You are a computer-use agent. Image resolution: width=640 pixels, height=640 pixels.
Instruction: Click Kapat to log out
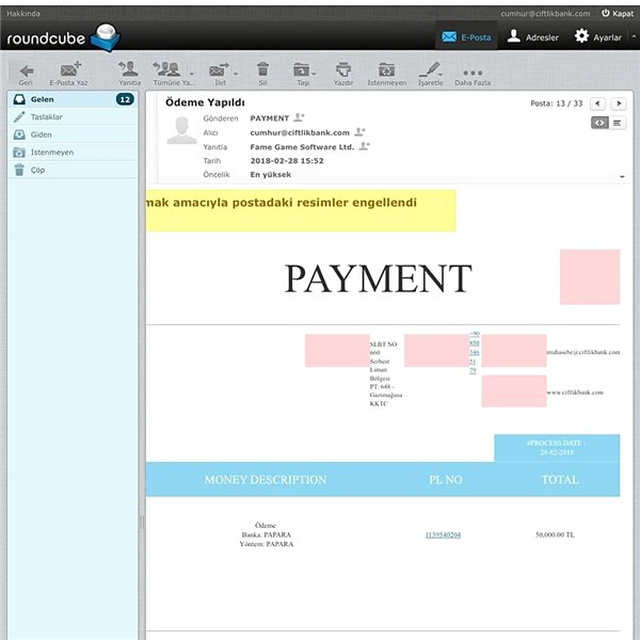point(618,13)
